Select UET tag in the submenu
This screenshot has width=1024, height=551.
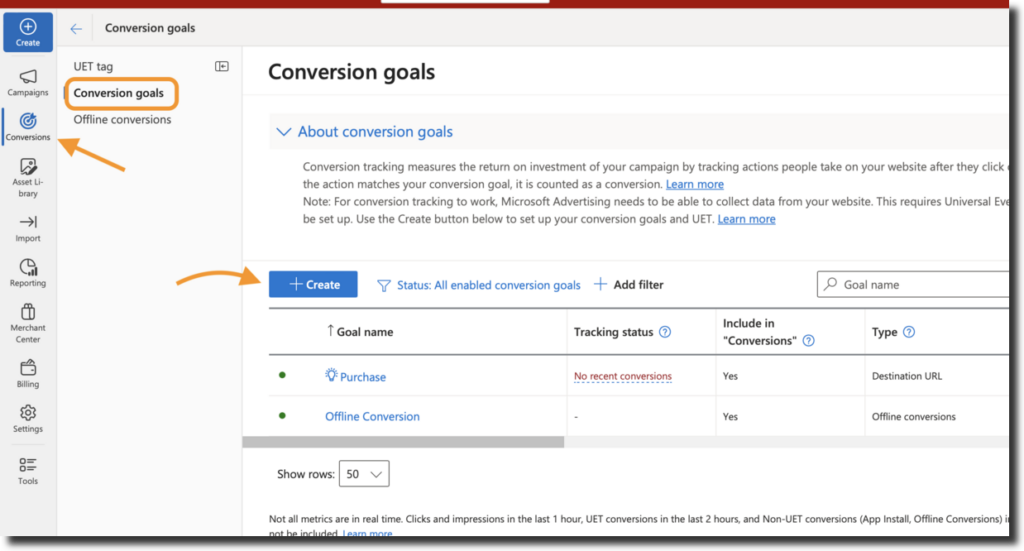(93, 66)
